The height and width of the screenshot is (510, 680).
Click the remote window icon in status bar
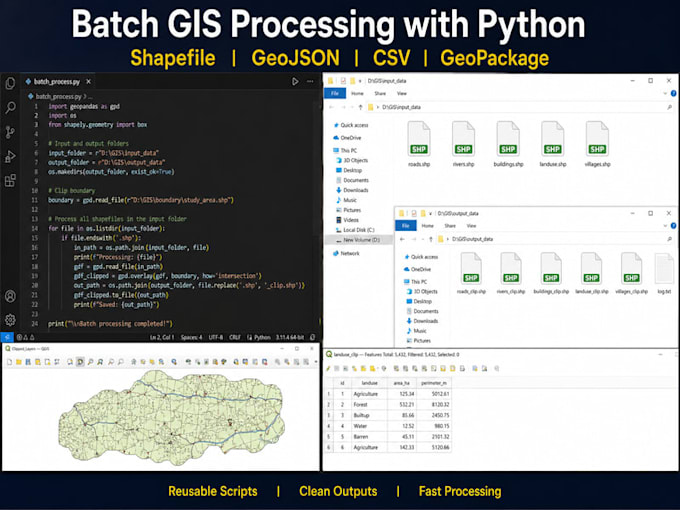point(7,337)
